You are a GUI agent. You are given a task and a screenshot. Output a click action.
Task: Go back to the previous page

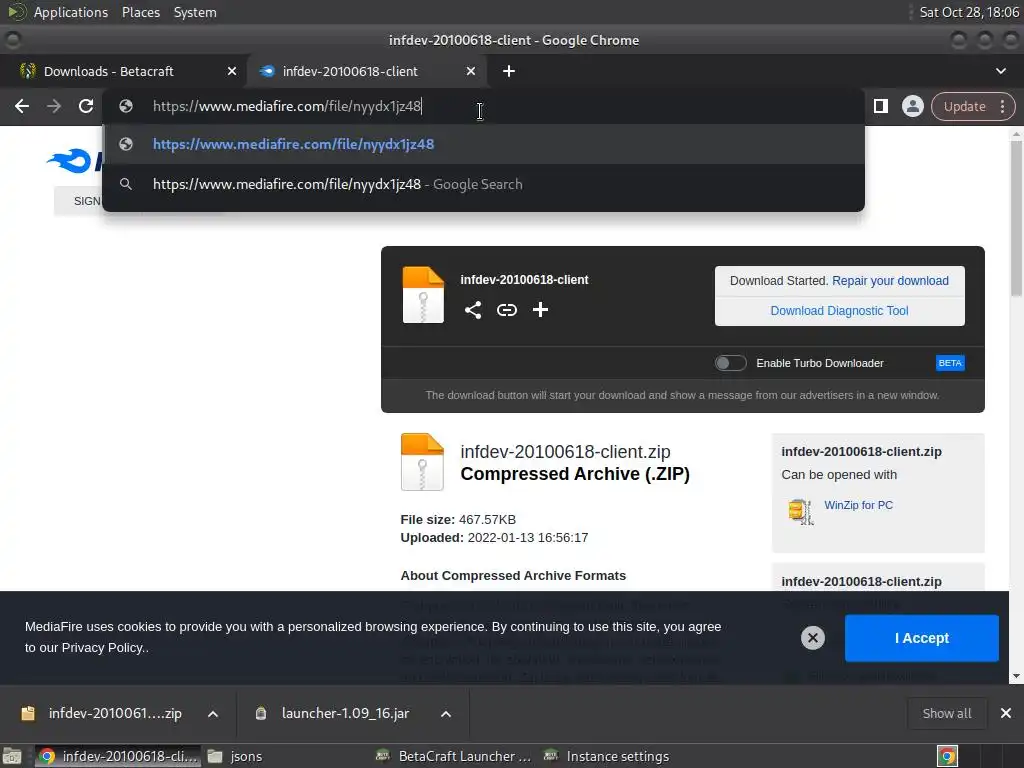pyautogui.click(x=22, y=106)
